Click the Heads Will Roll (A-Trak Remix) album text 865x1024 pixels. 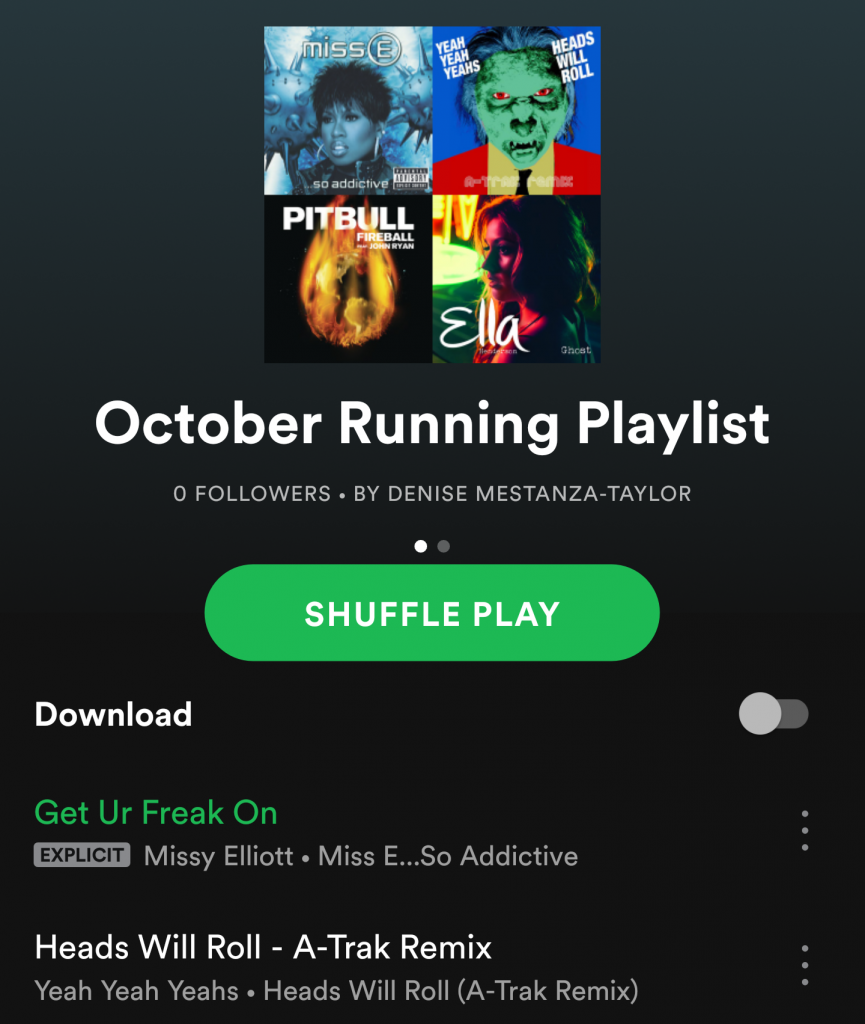click(x=451, y=991)
